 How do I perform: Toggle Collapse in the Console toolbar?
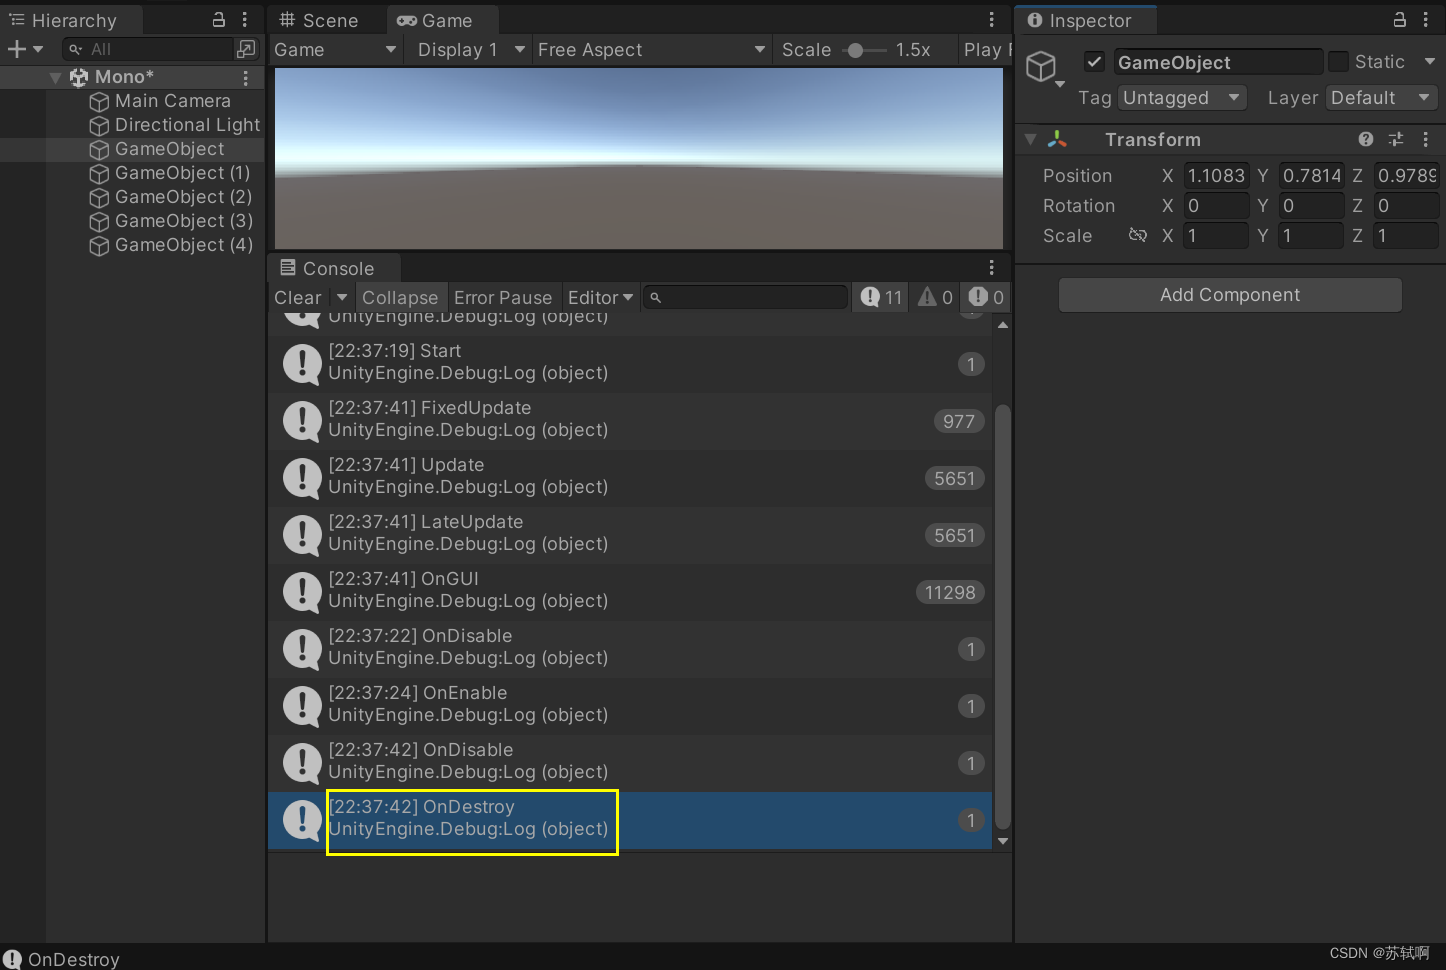point(400,297)
